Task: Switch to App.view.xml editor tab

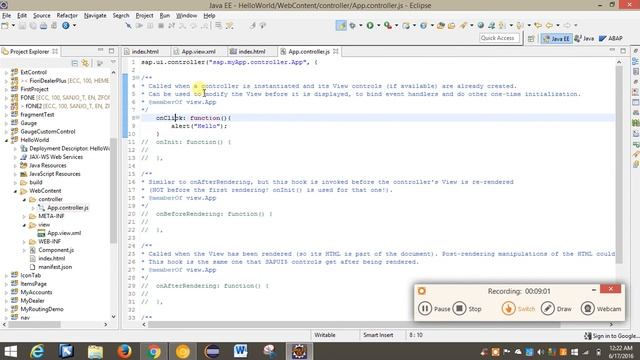Action: [198, 52]
